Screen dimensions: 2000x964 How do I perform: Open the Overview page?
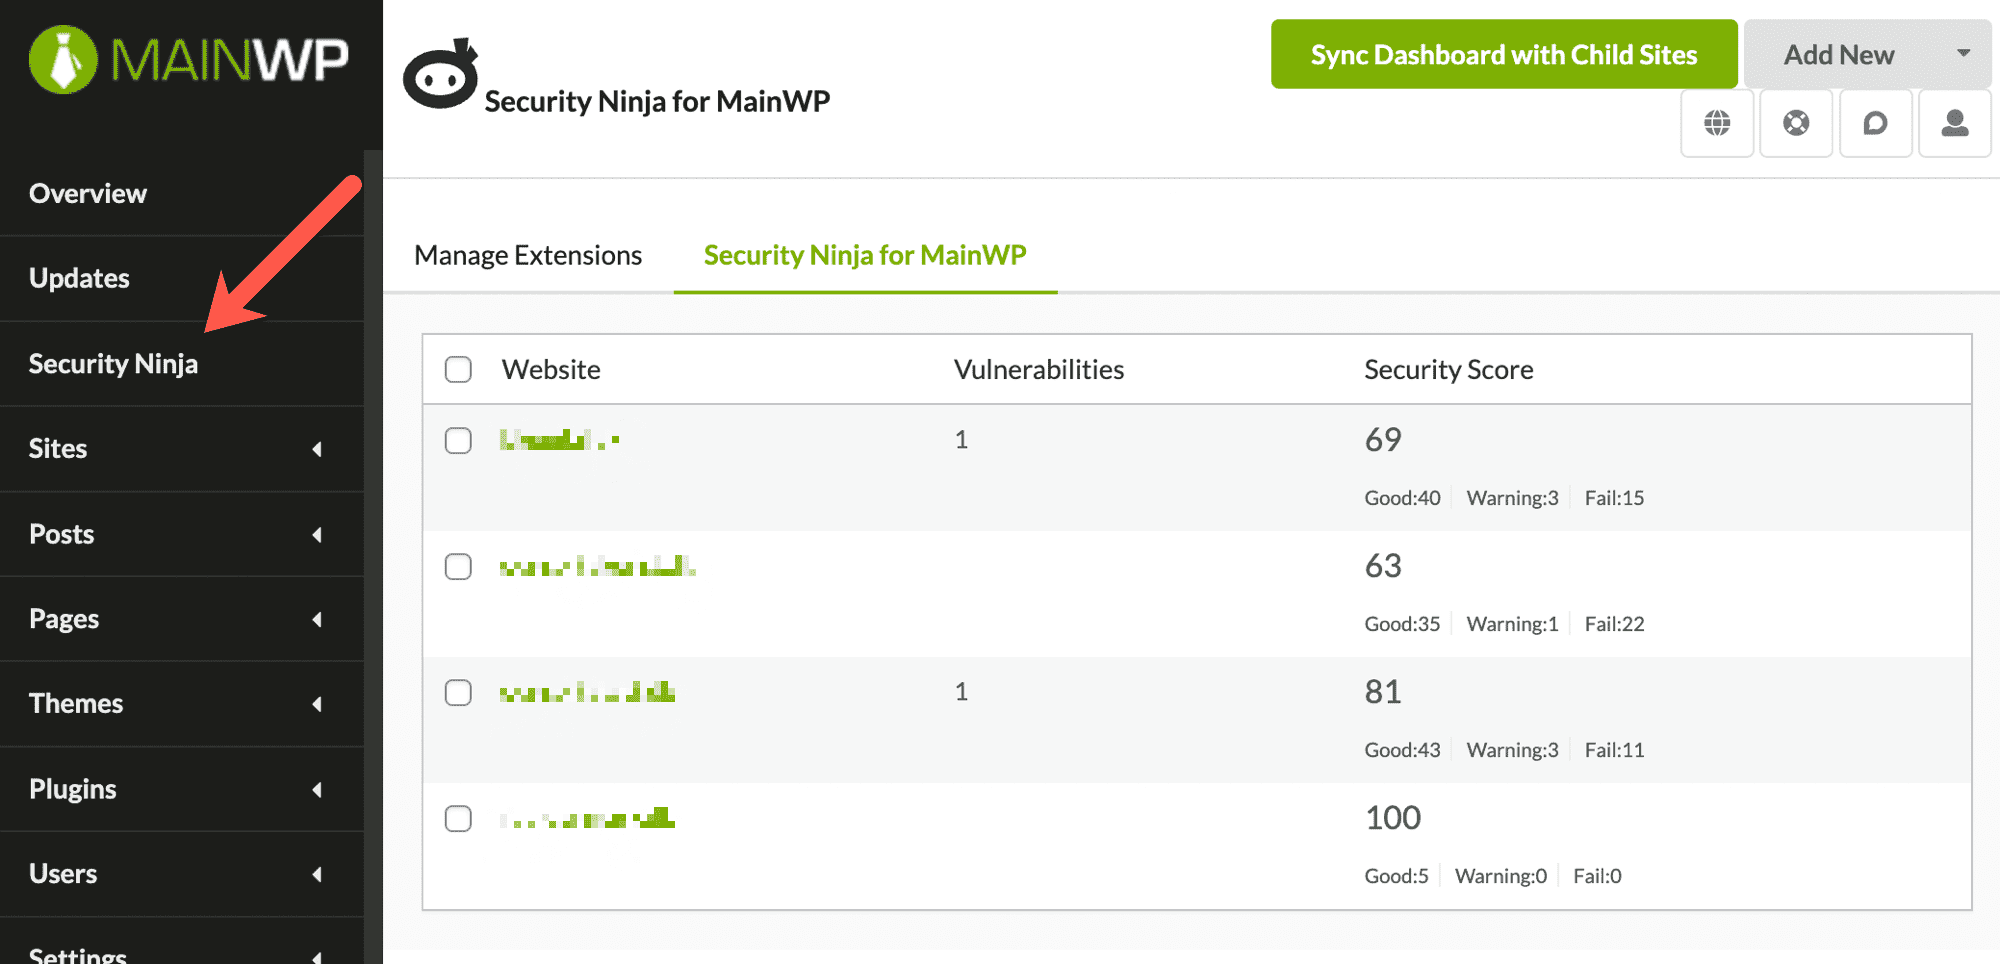tap(88, 193)
